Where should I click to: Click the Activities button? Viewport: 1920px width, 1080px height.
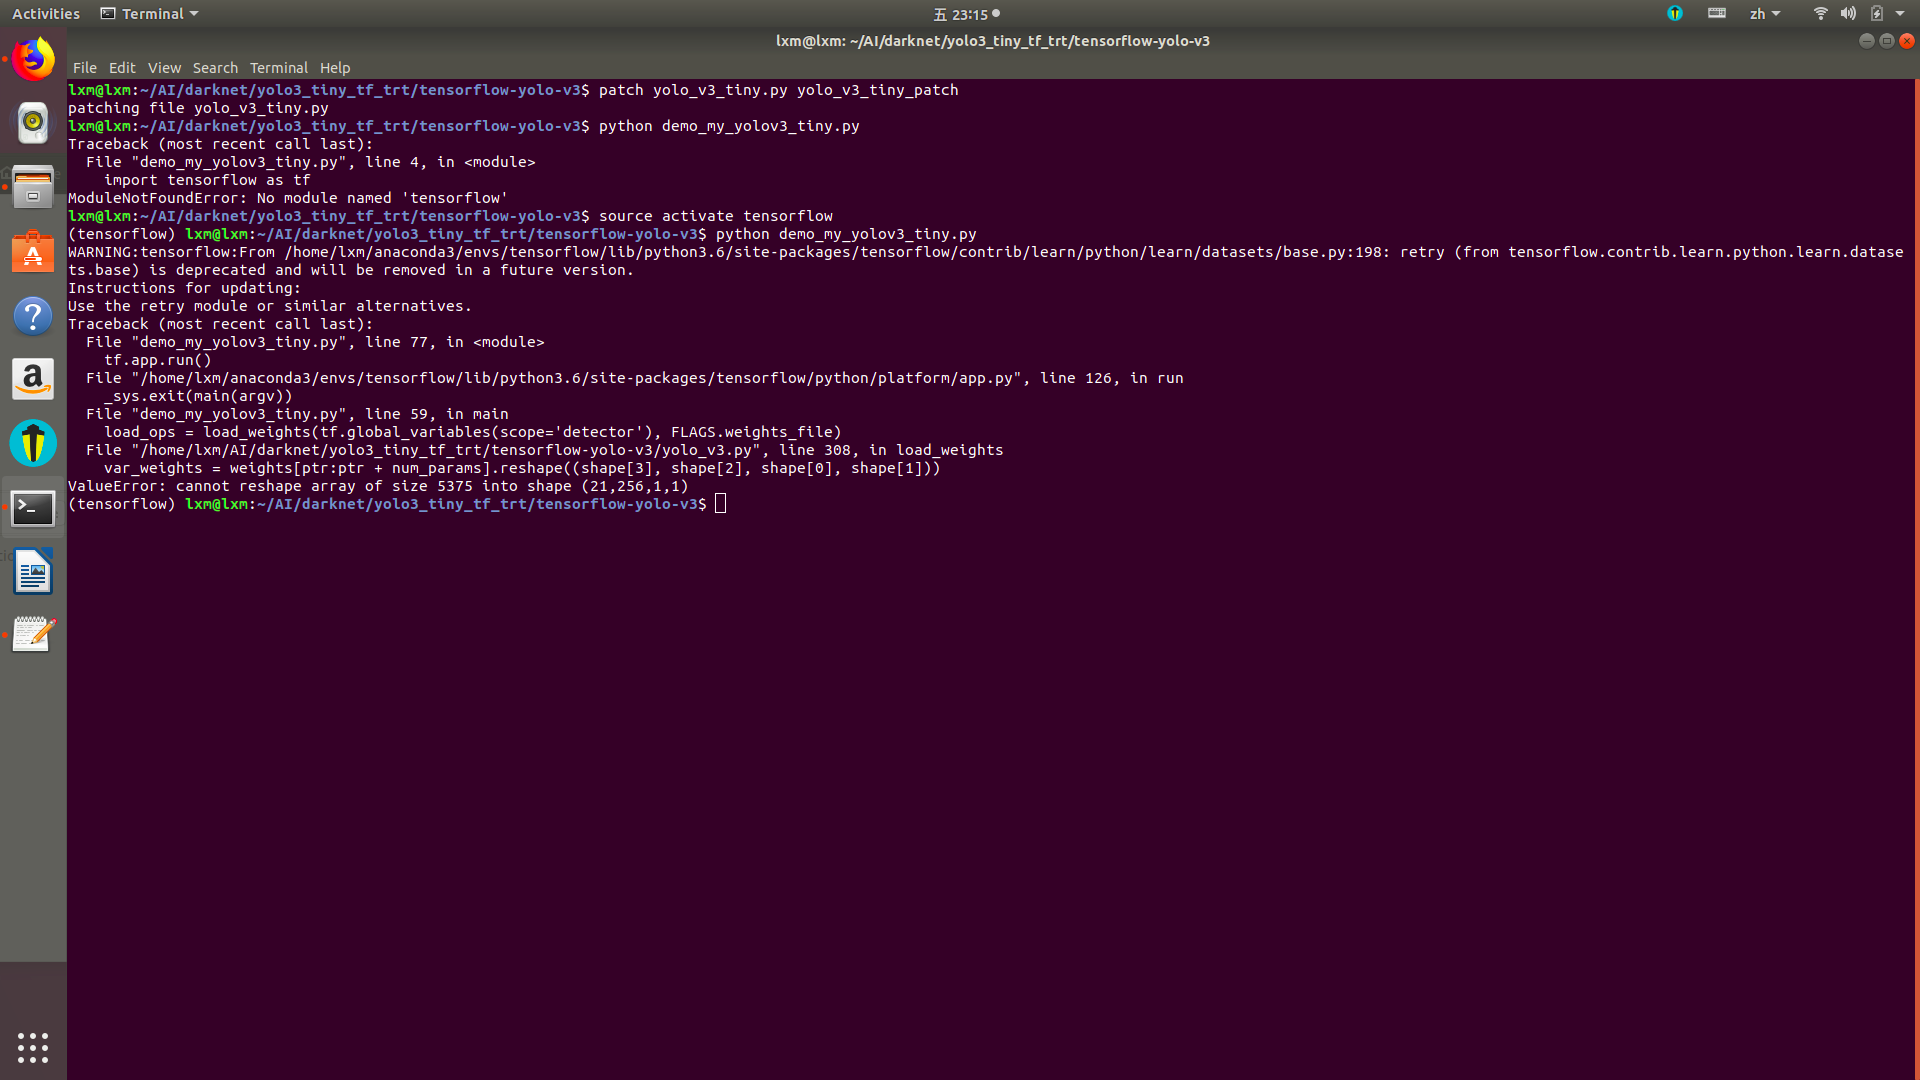(x=46, y=14)
